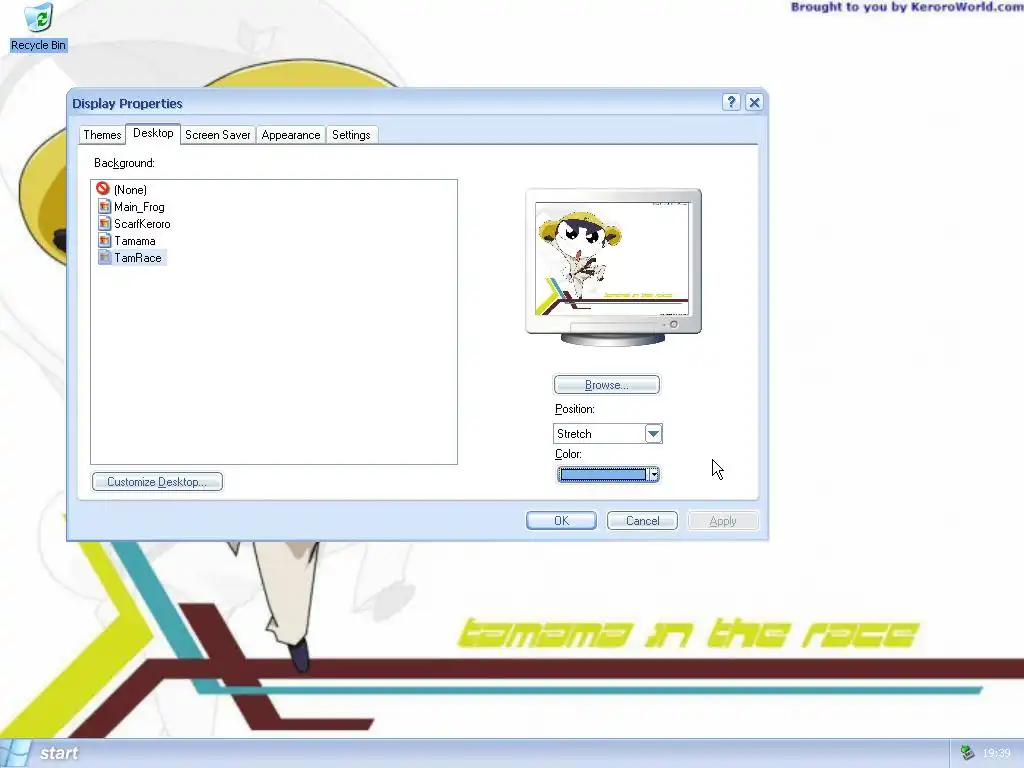Screen dimensions: 1024x768
Task: Click the Windows logo on start button
Action: click(15, 753)
